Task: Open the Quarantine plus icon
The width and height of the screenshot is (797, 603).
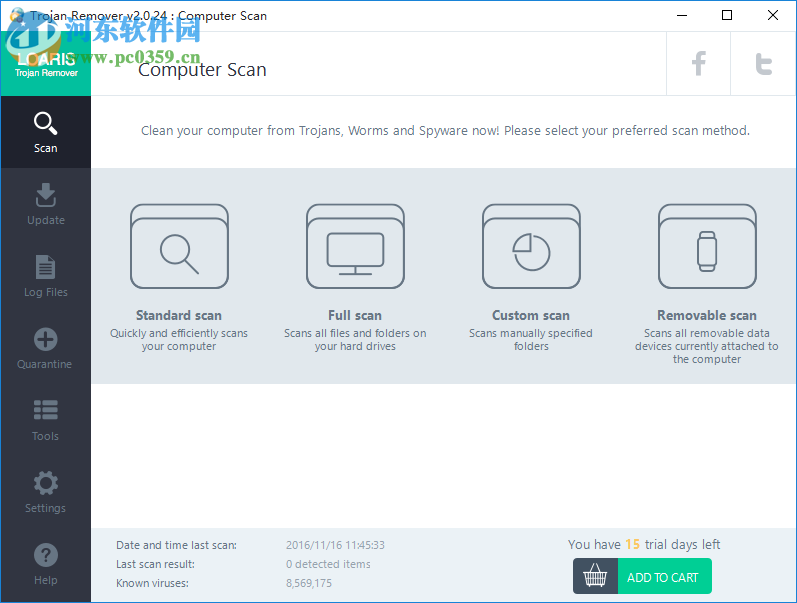Action: click(x=46, y=339)
